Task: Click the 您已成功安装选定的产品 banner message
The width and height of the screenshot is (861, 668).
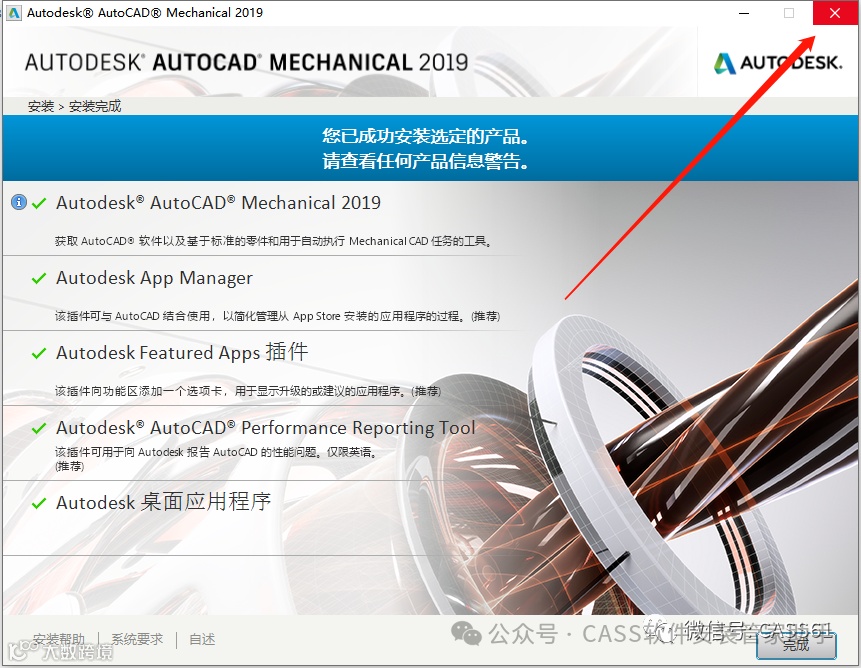Action: point(426,136)
